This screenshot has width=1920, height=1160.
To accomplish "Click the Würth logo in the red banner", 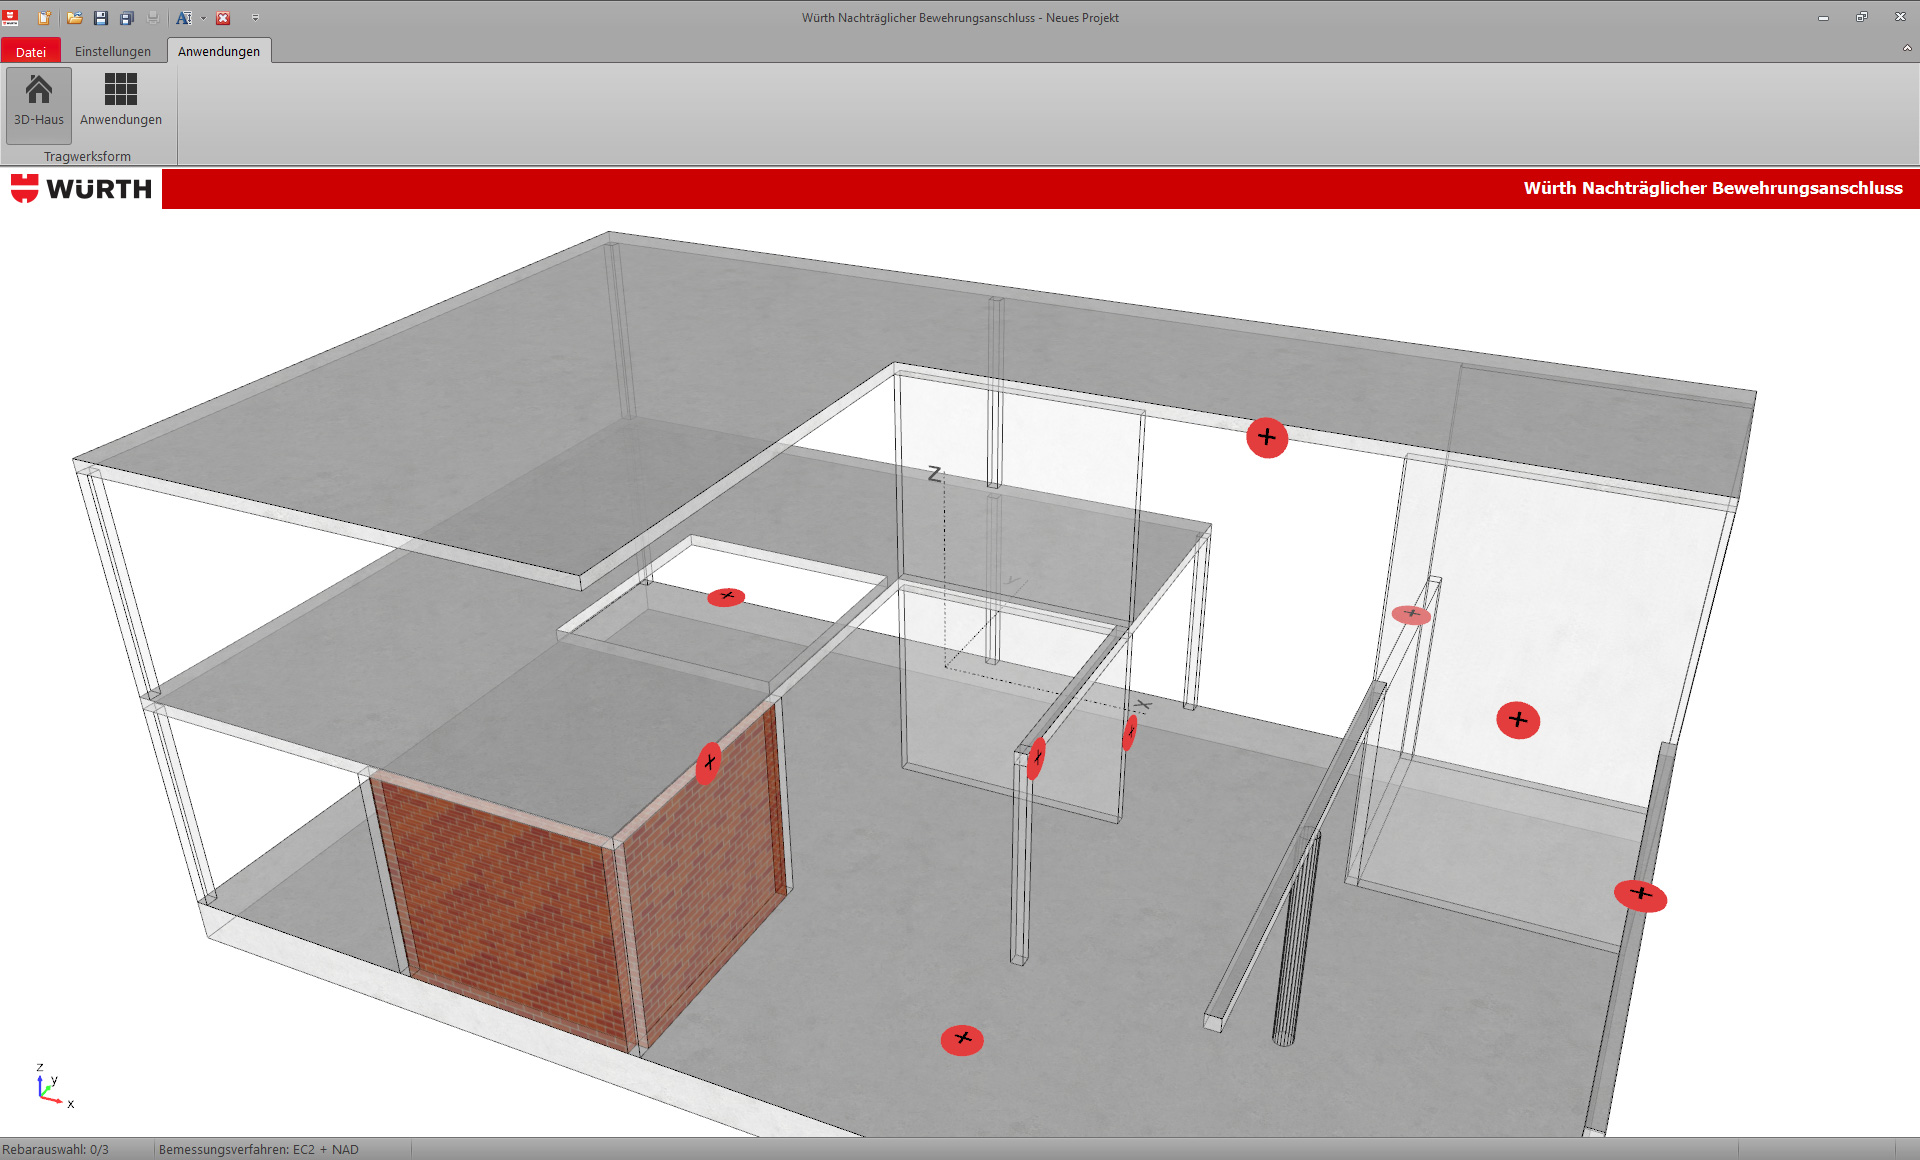I will coord(81,188).
